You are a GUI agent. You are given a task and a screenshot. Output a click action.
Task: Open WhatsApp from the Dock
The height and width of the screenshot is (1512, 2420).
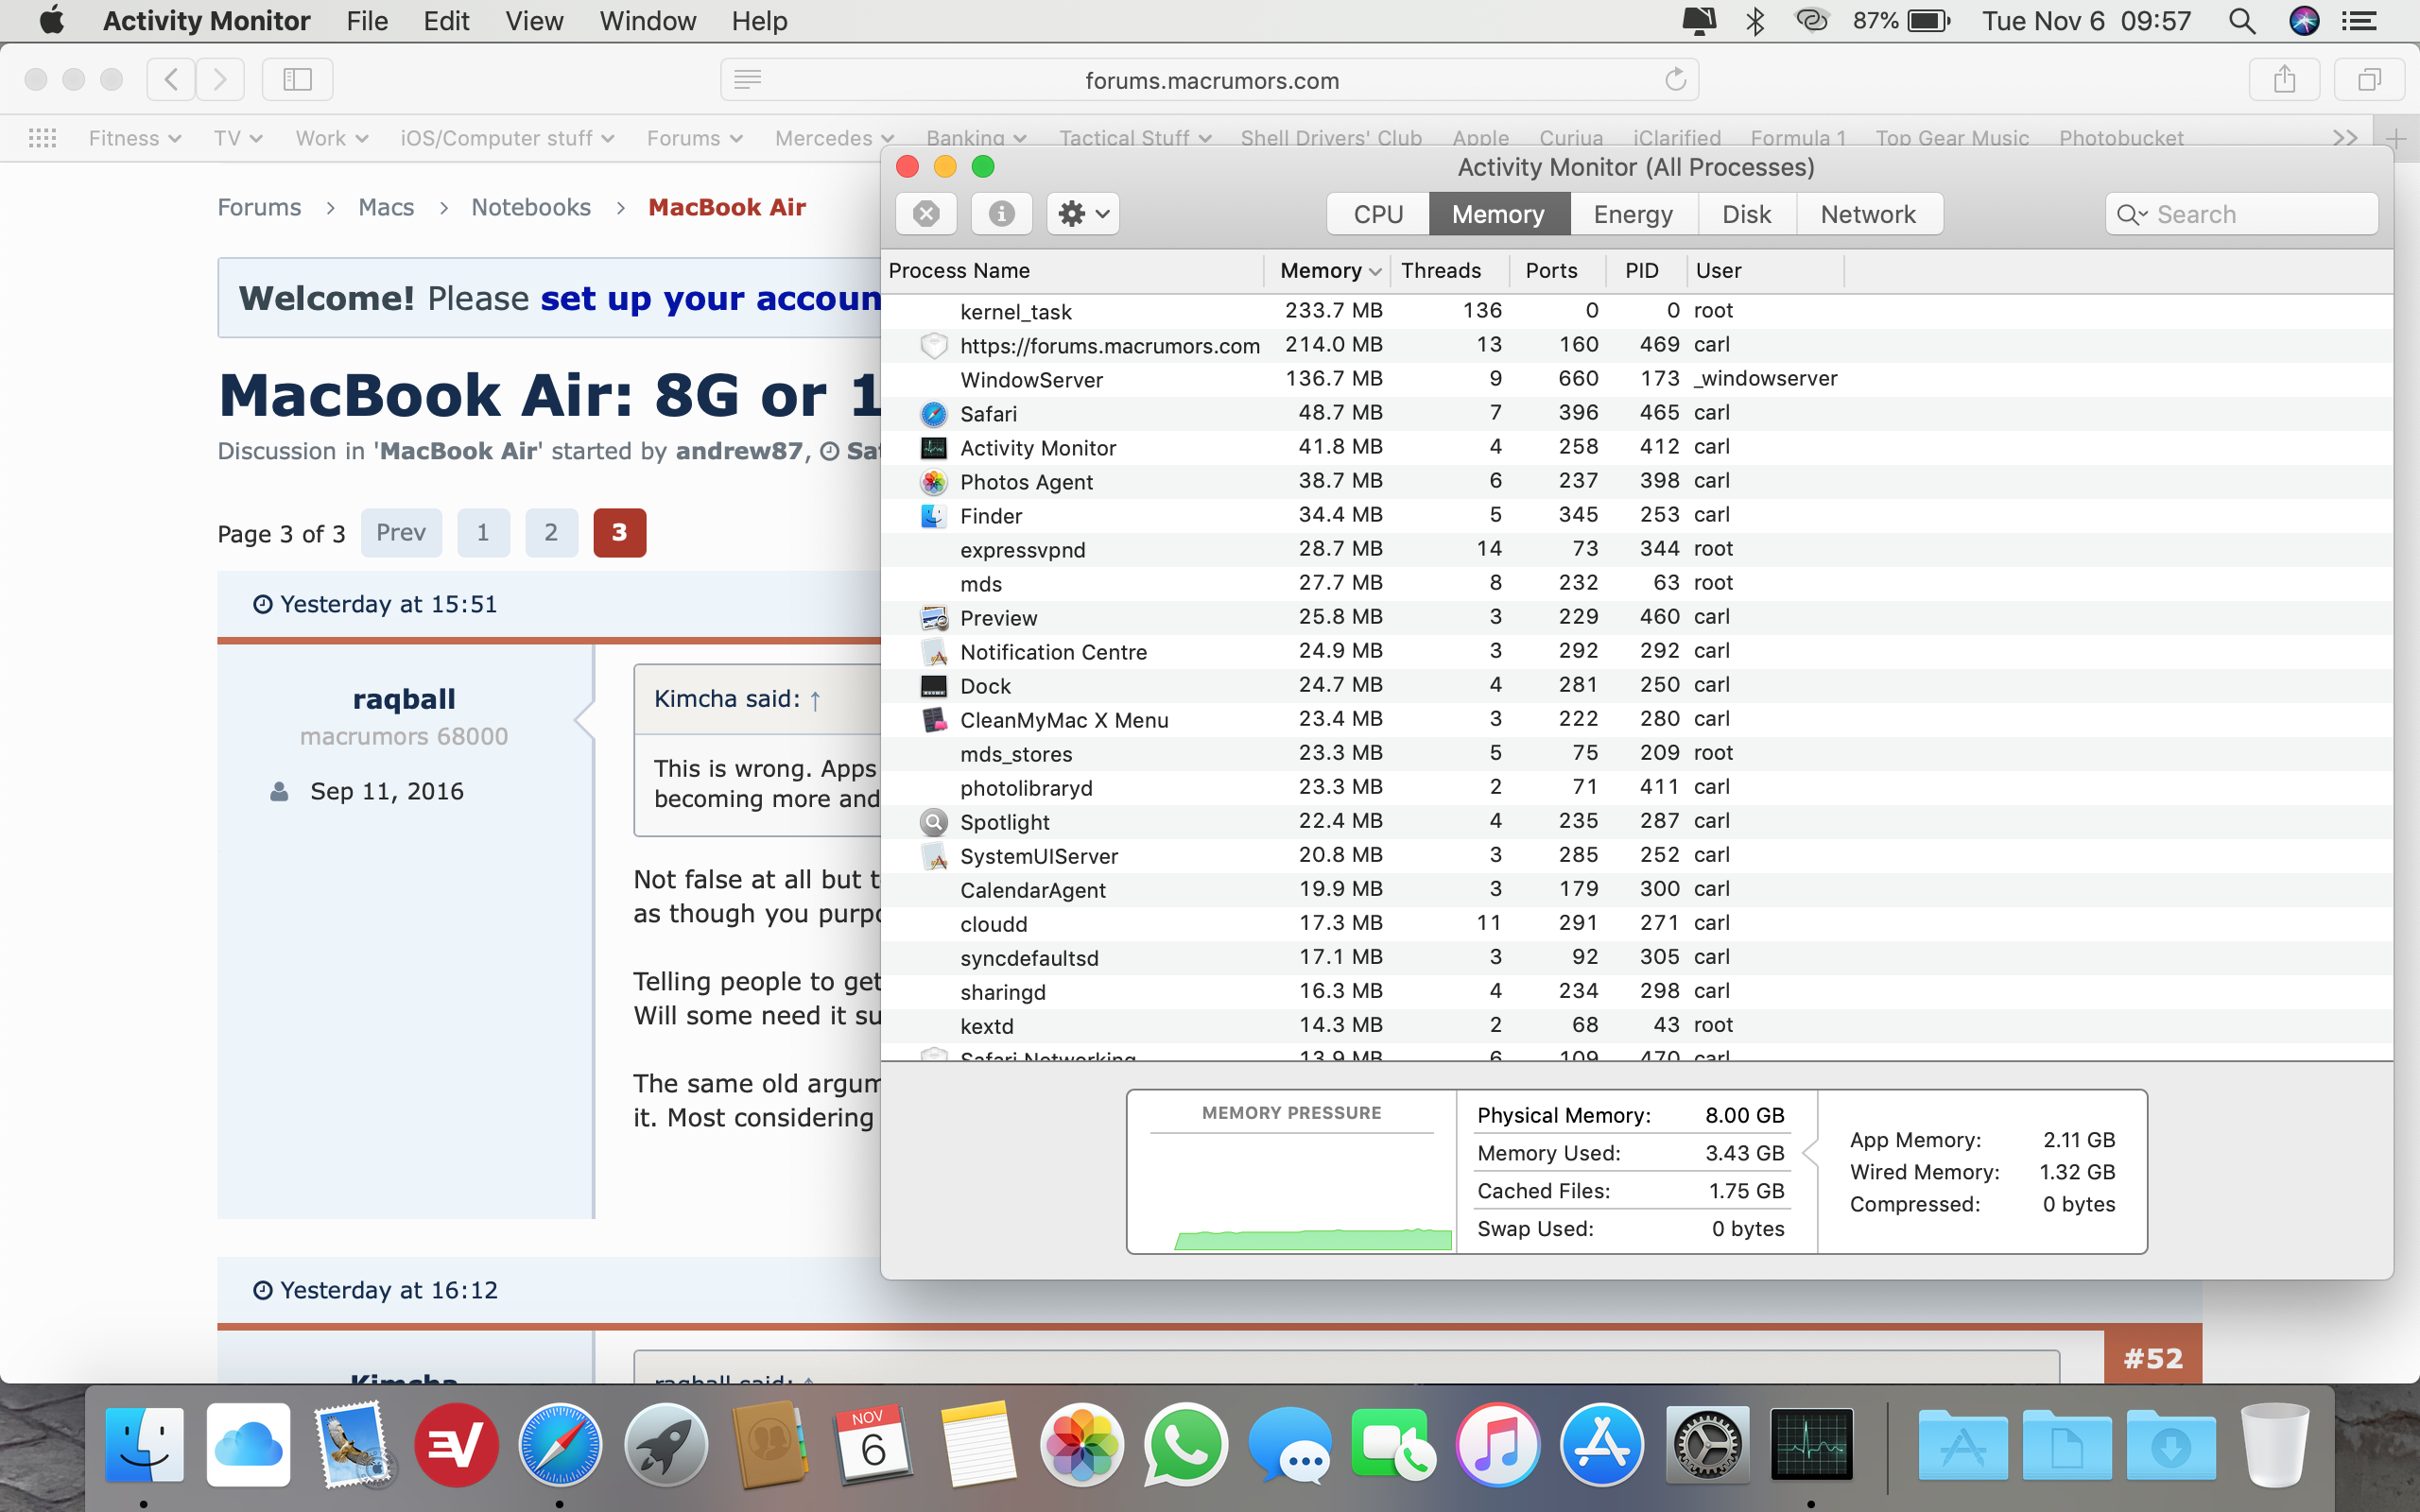1186,1444
